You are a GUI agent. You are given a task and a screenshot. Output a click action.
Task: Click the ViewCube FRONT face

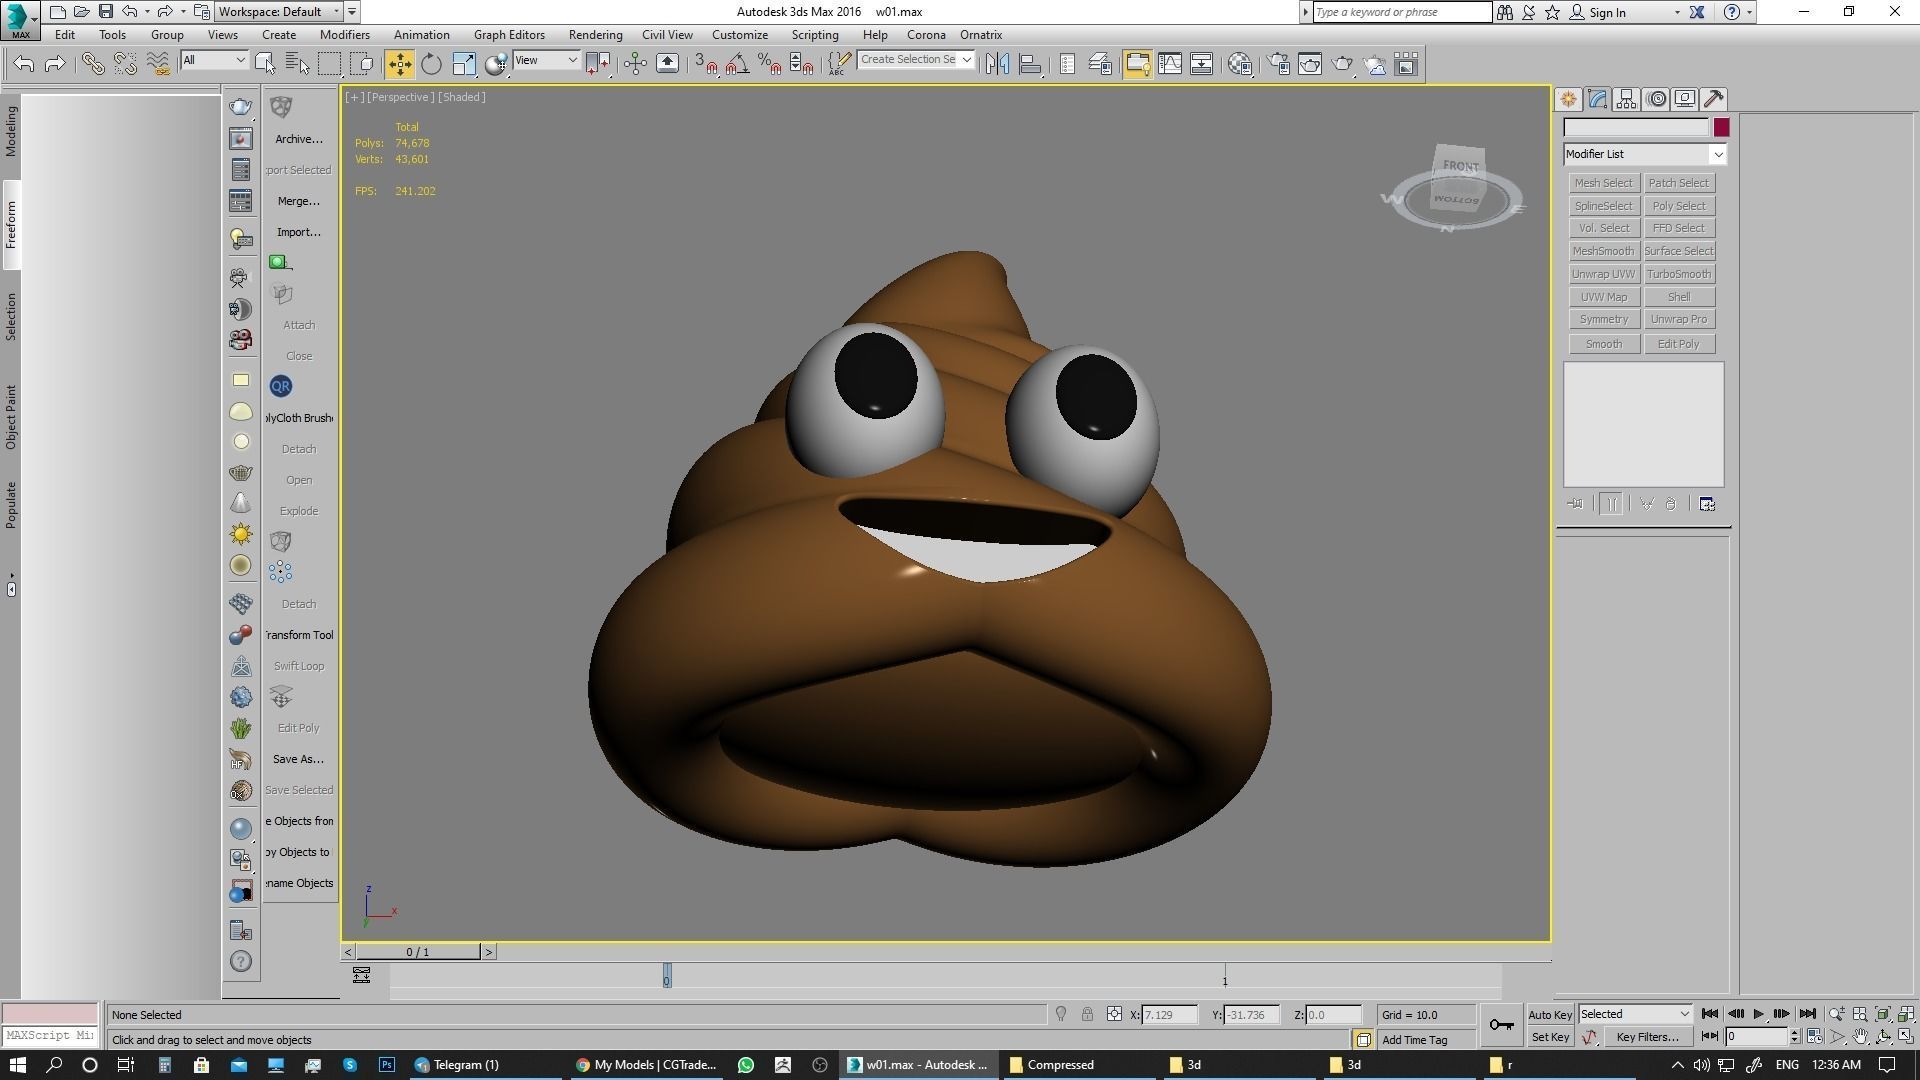[1460, 166]
